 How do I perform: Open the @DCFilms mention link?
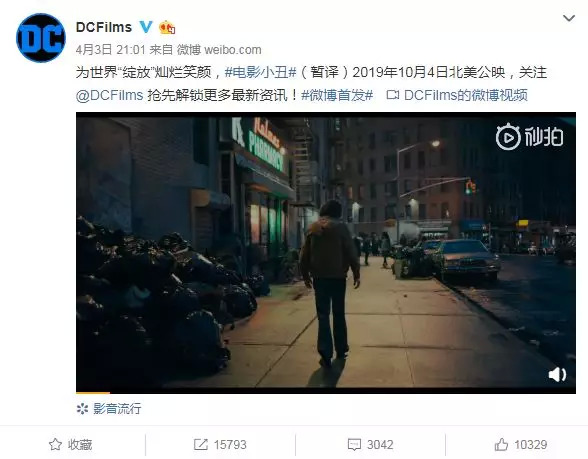[110, 95]
